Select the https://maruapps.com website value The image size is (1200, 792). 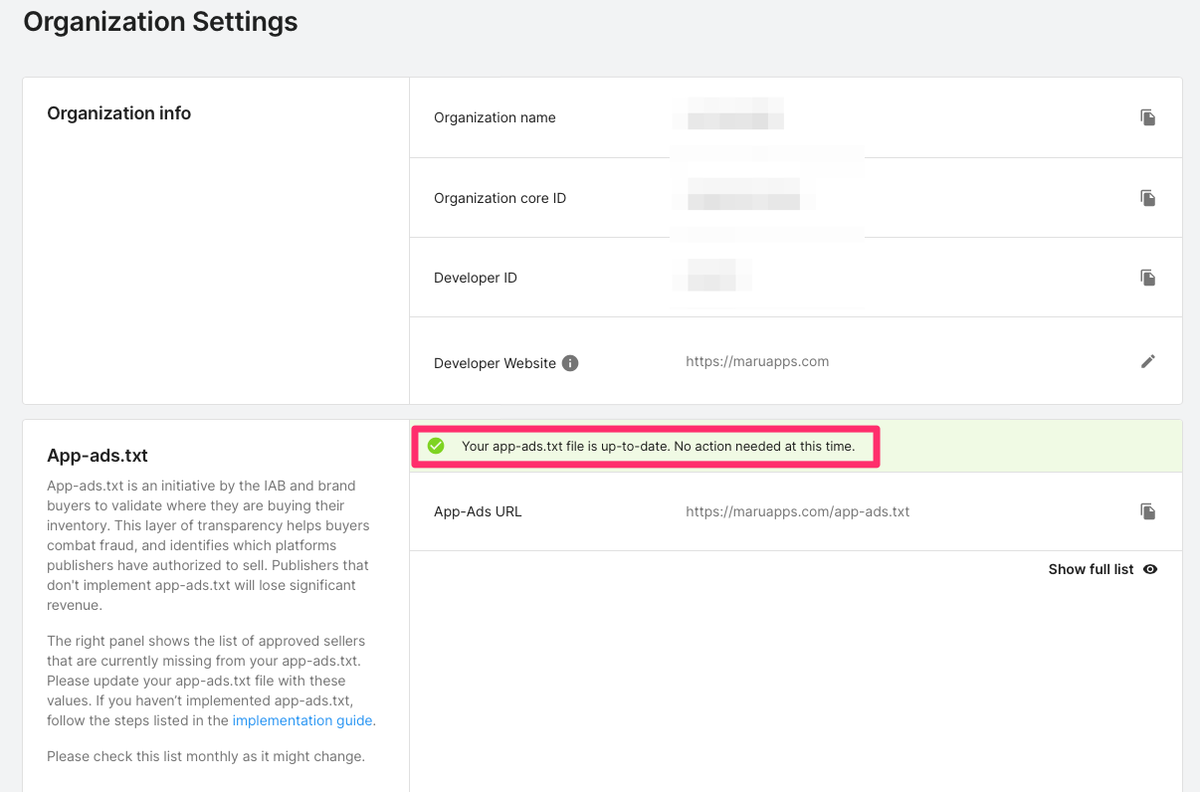(757, 361)
